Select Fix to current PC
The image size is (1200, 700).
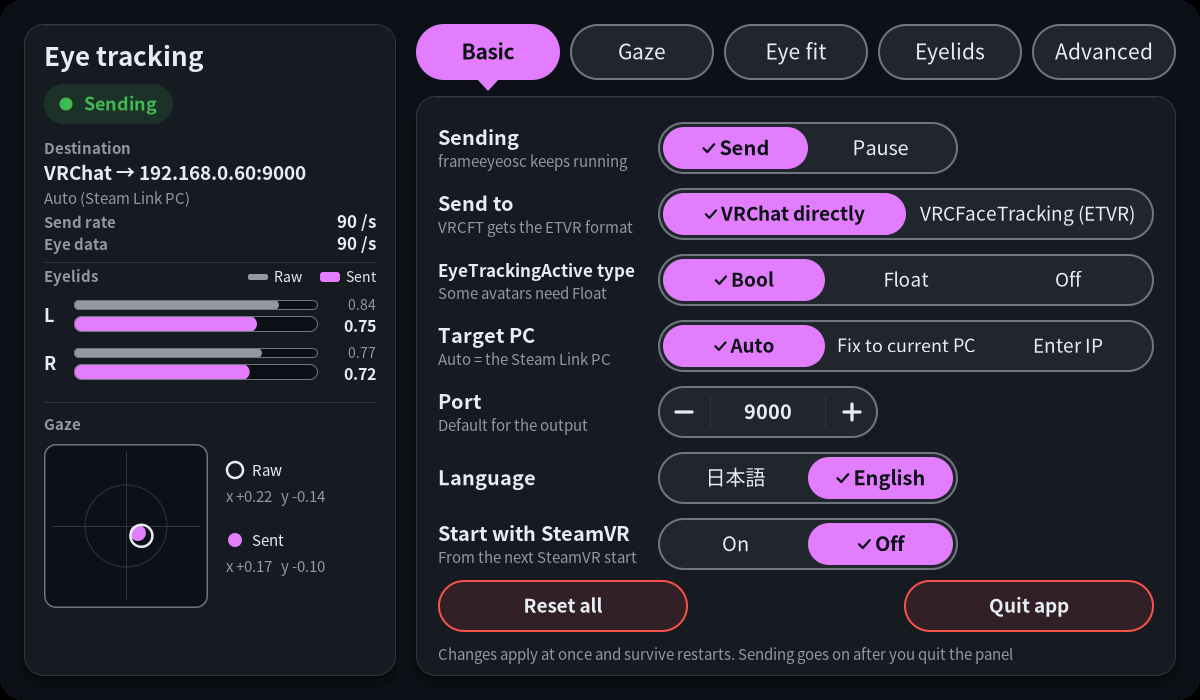906,346
